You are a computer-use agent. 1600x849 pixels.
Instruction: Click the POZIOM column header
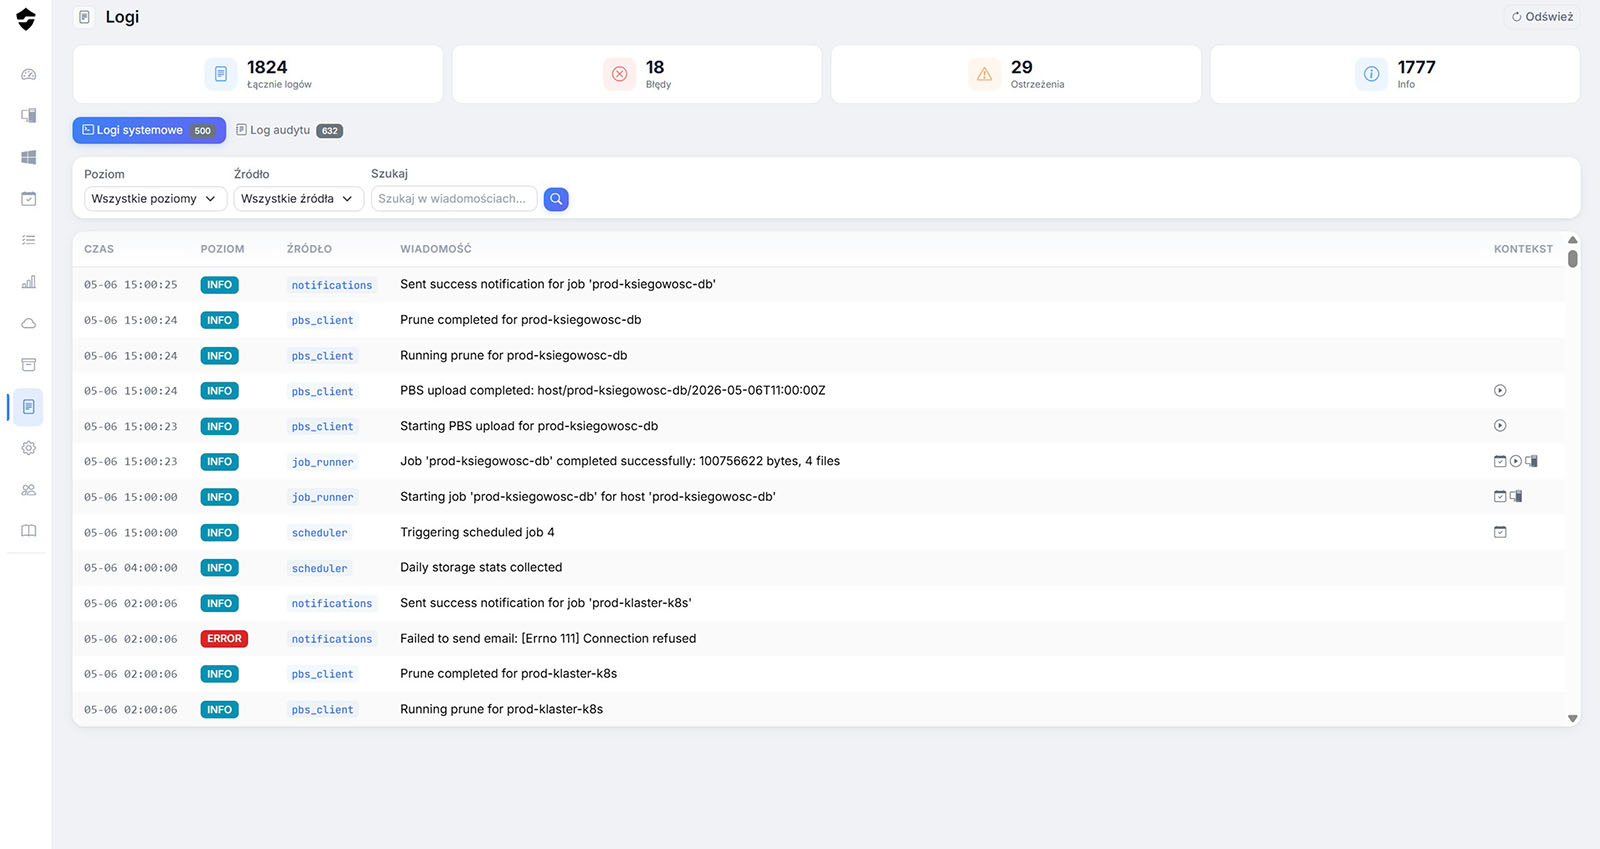[222, 249]
